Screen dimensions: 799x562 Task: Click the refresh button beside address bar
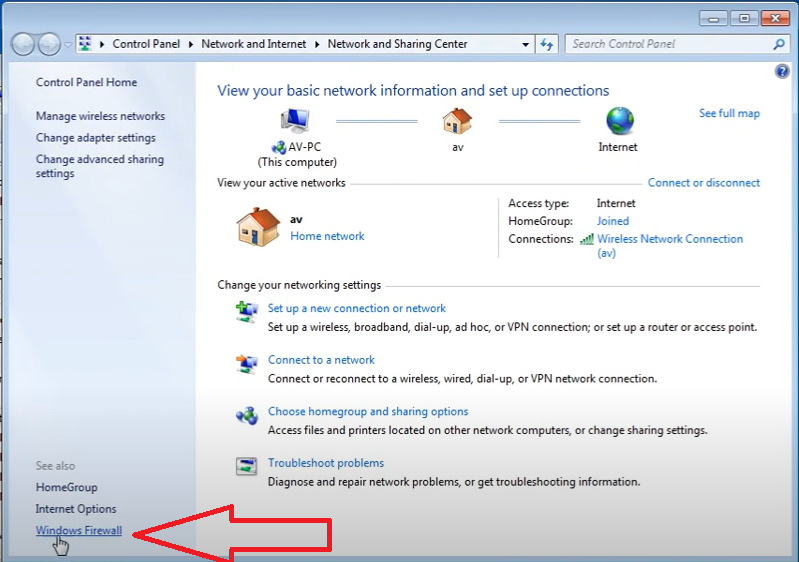click(546, 44)
